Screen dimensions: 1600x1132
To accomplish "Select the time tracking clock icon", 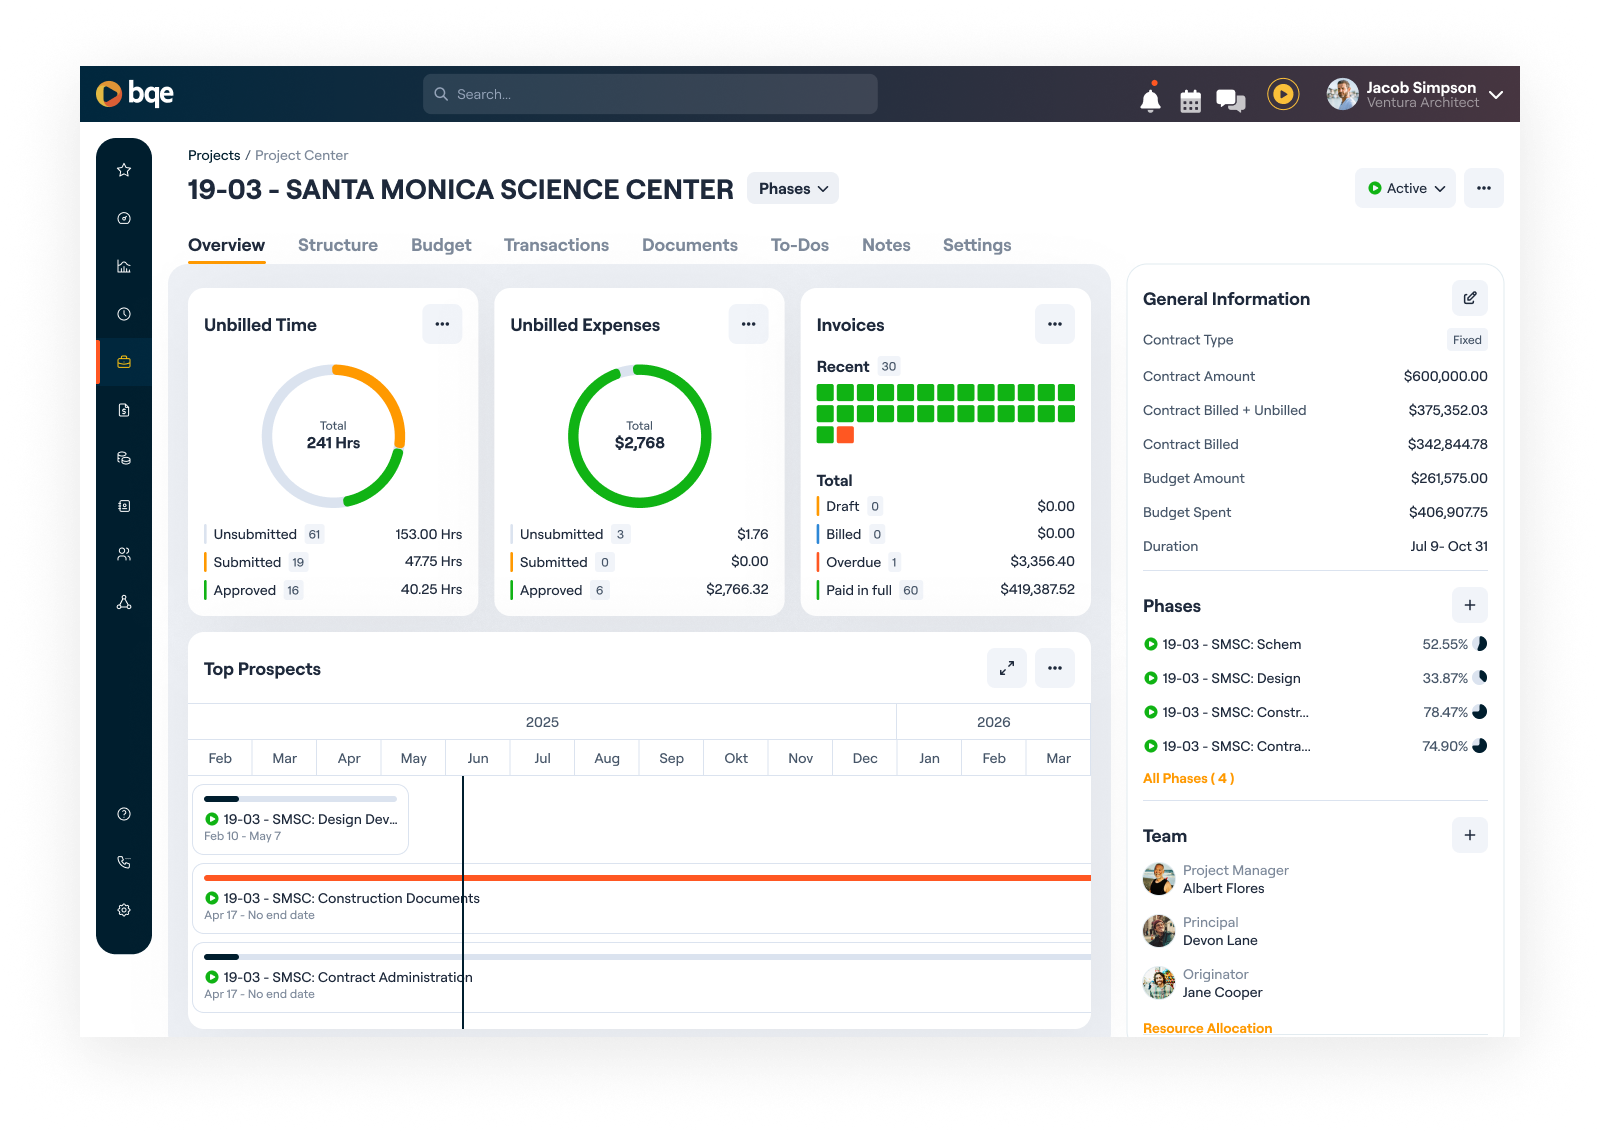I will (124, 313).
